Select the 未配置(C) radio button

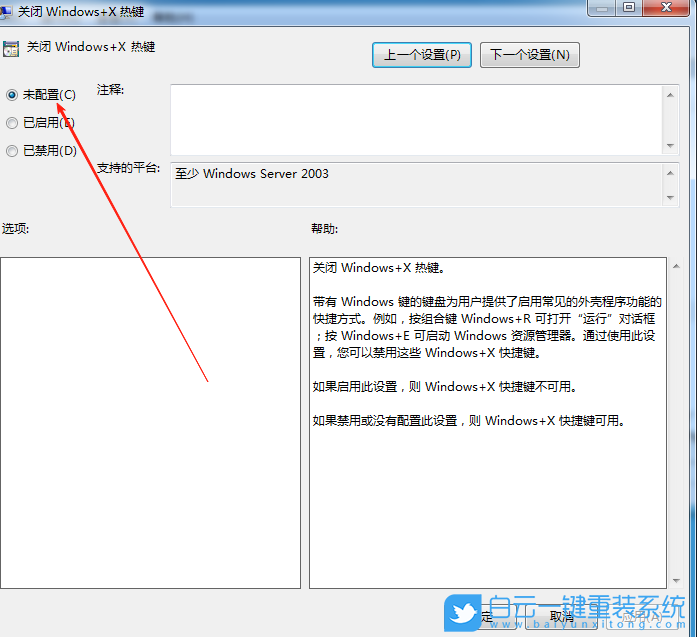[x=12, y=95]
